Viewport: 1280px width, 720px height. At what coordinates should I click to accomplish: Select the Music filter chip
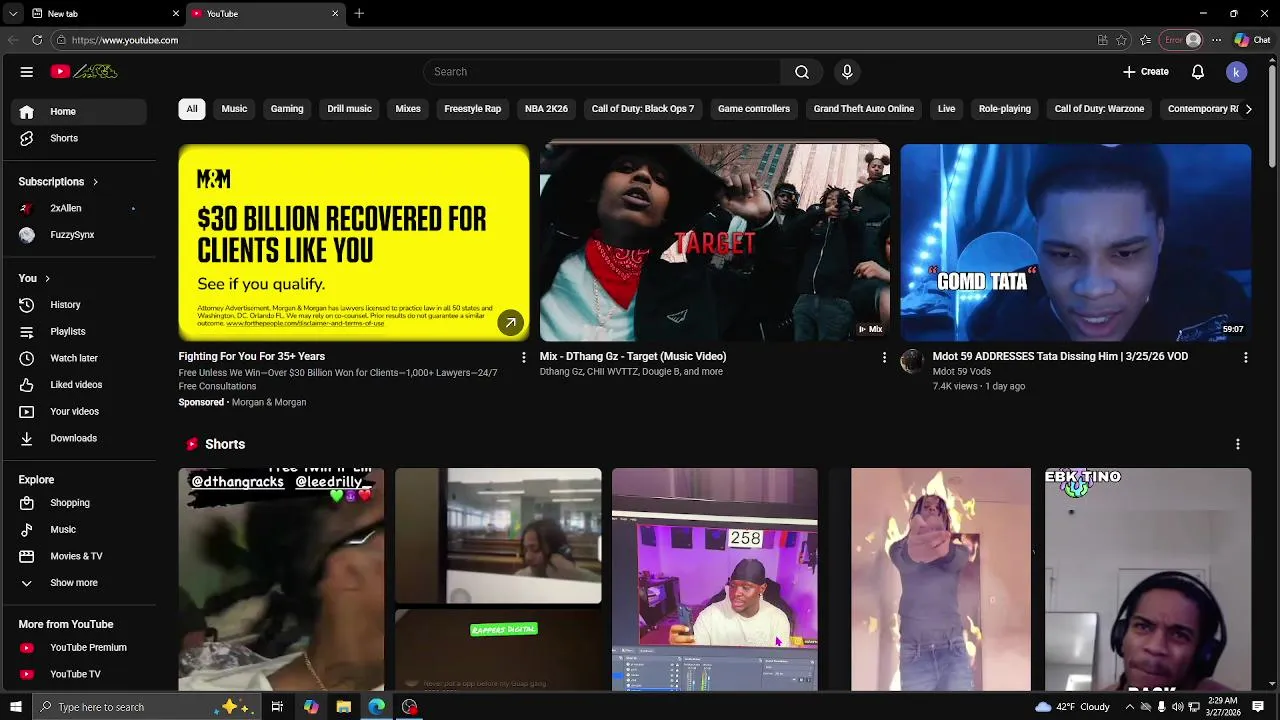coord(234,109)
